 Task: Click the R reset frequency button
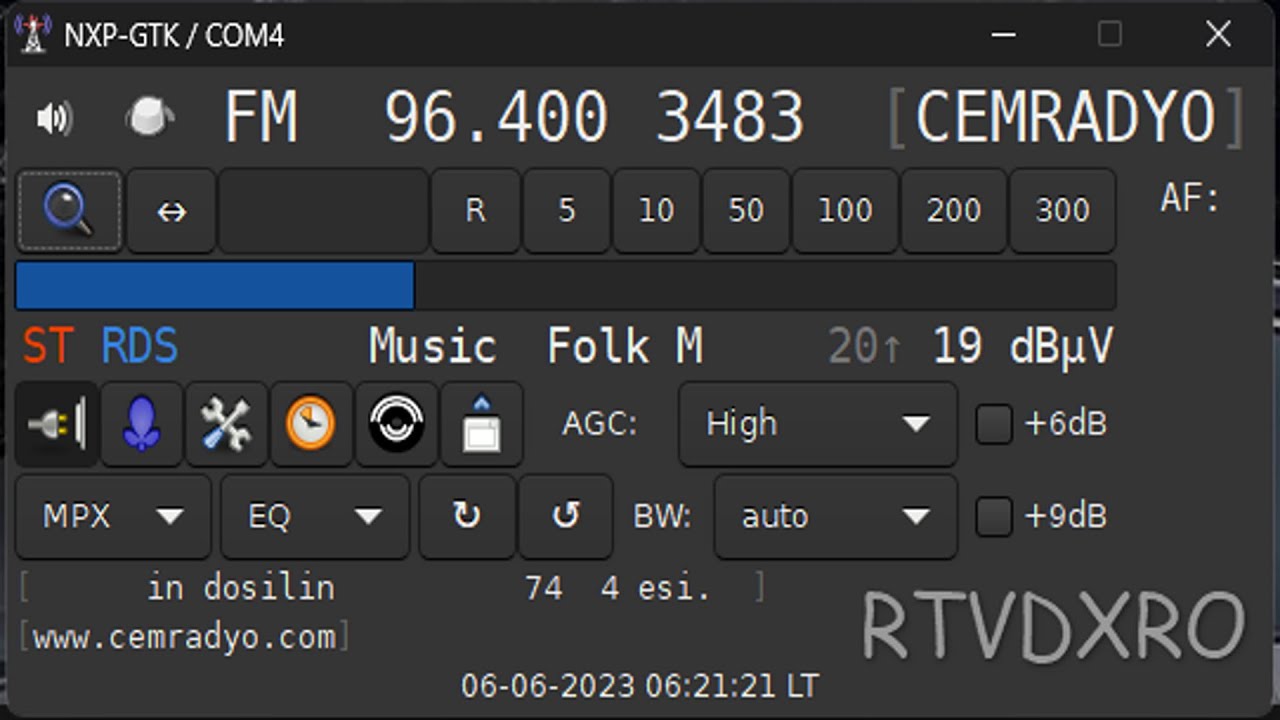475,211
